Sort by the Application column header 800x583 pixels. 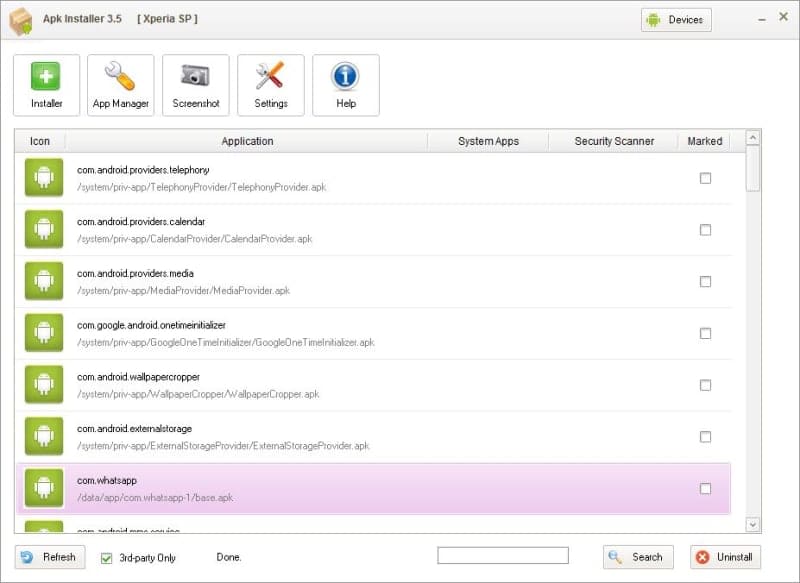[x=247, y=141]
